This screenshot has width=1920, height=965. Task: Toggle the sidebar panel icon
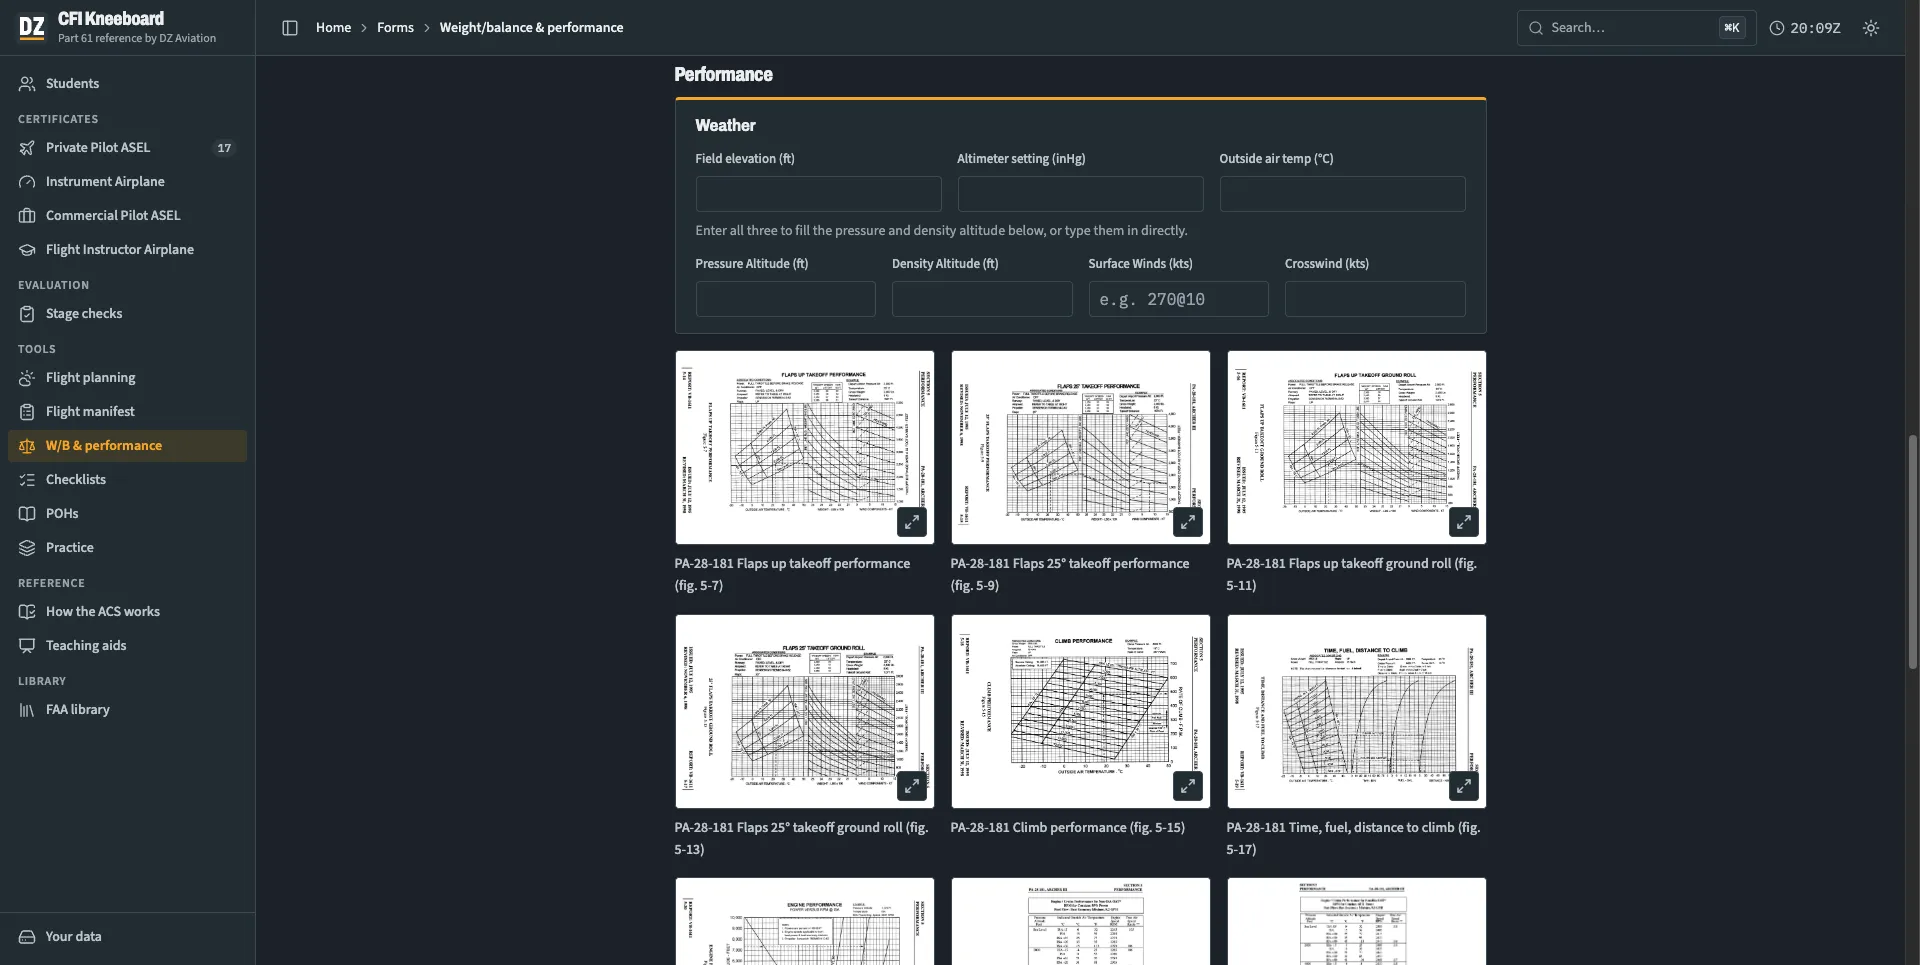coord(290,28)
